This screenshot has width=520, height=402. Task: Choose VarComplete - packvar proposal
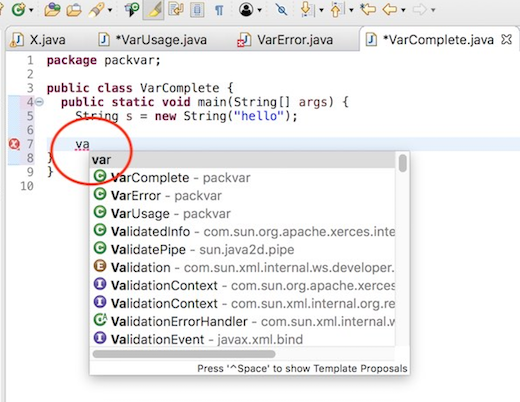coord(243,178)
